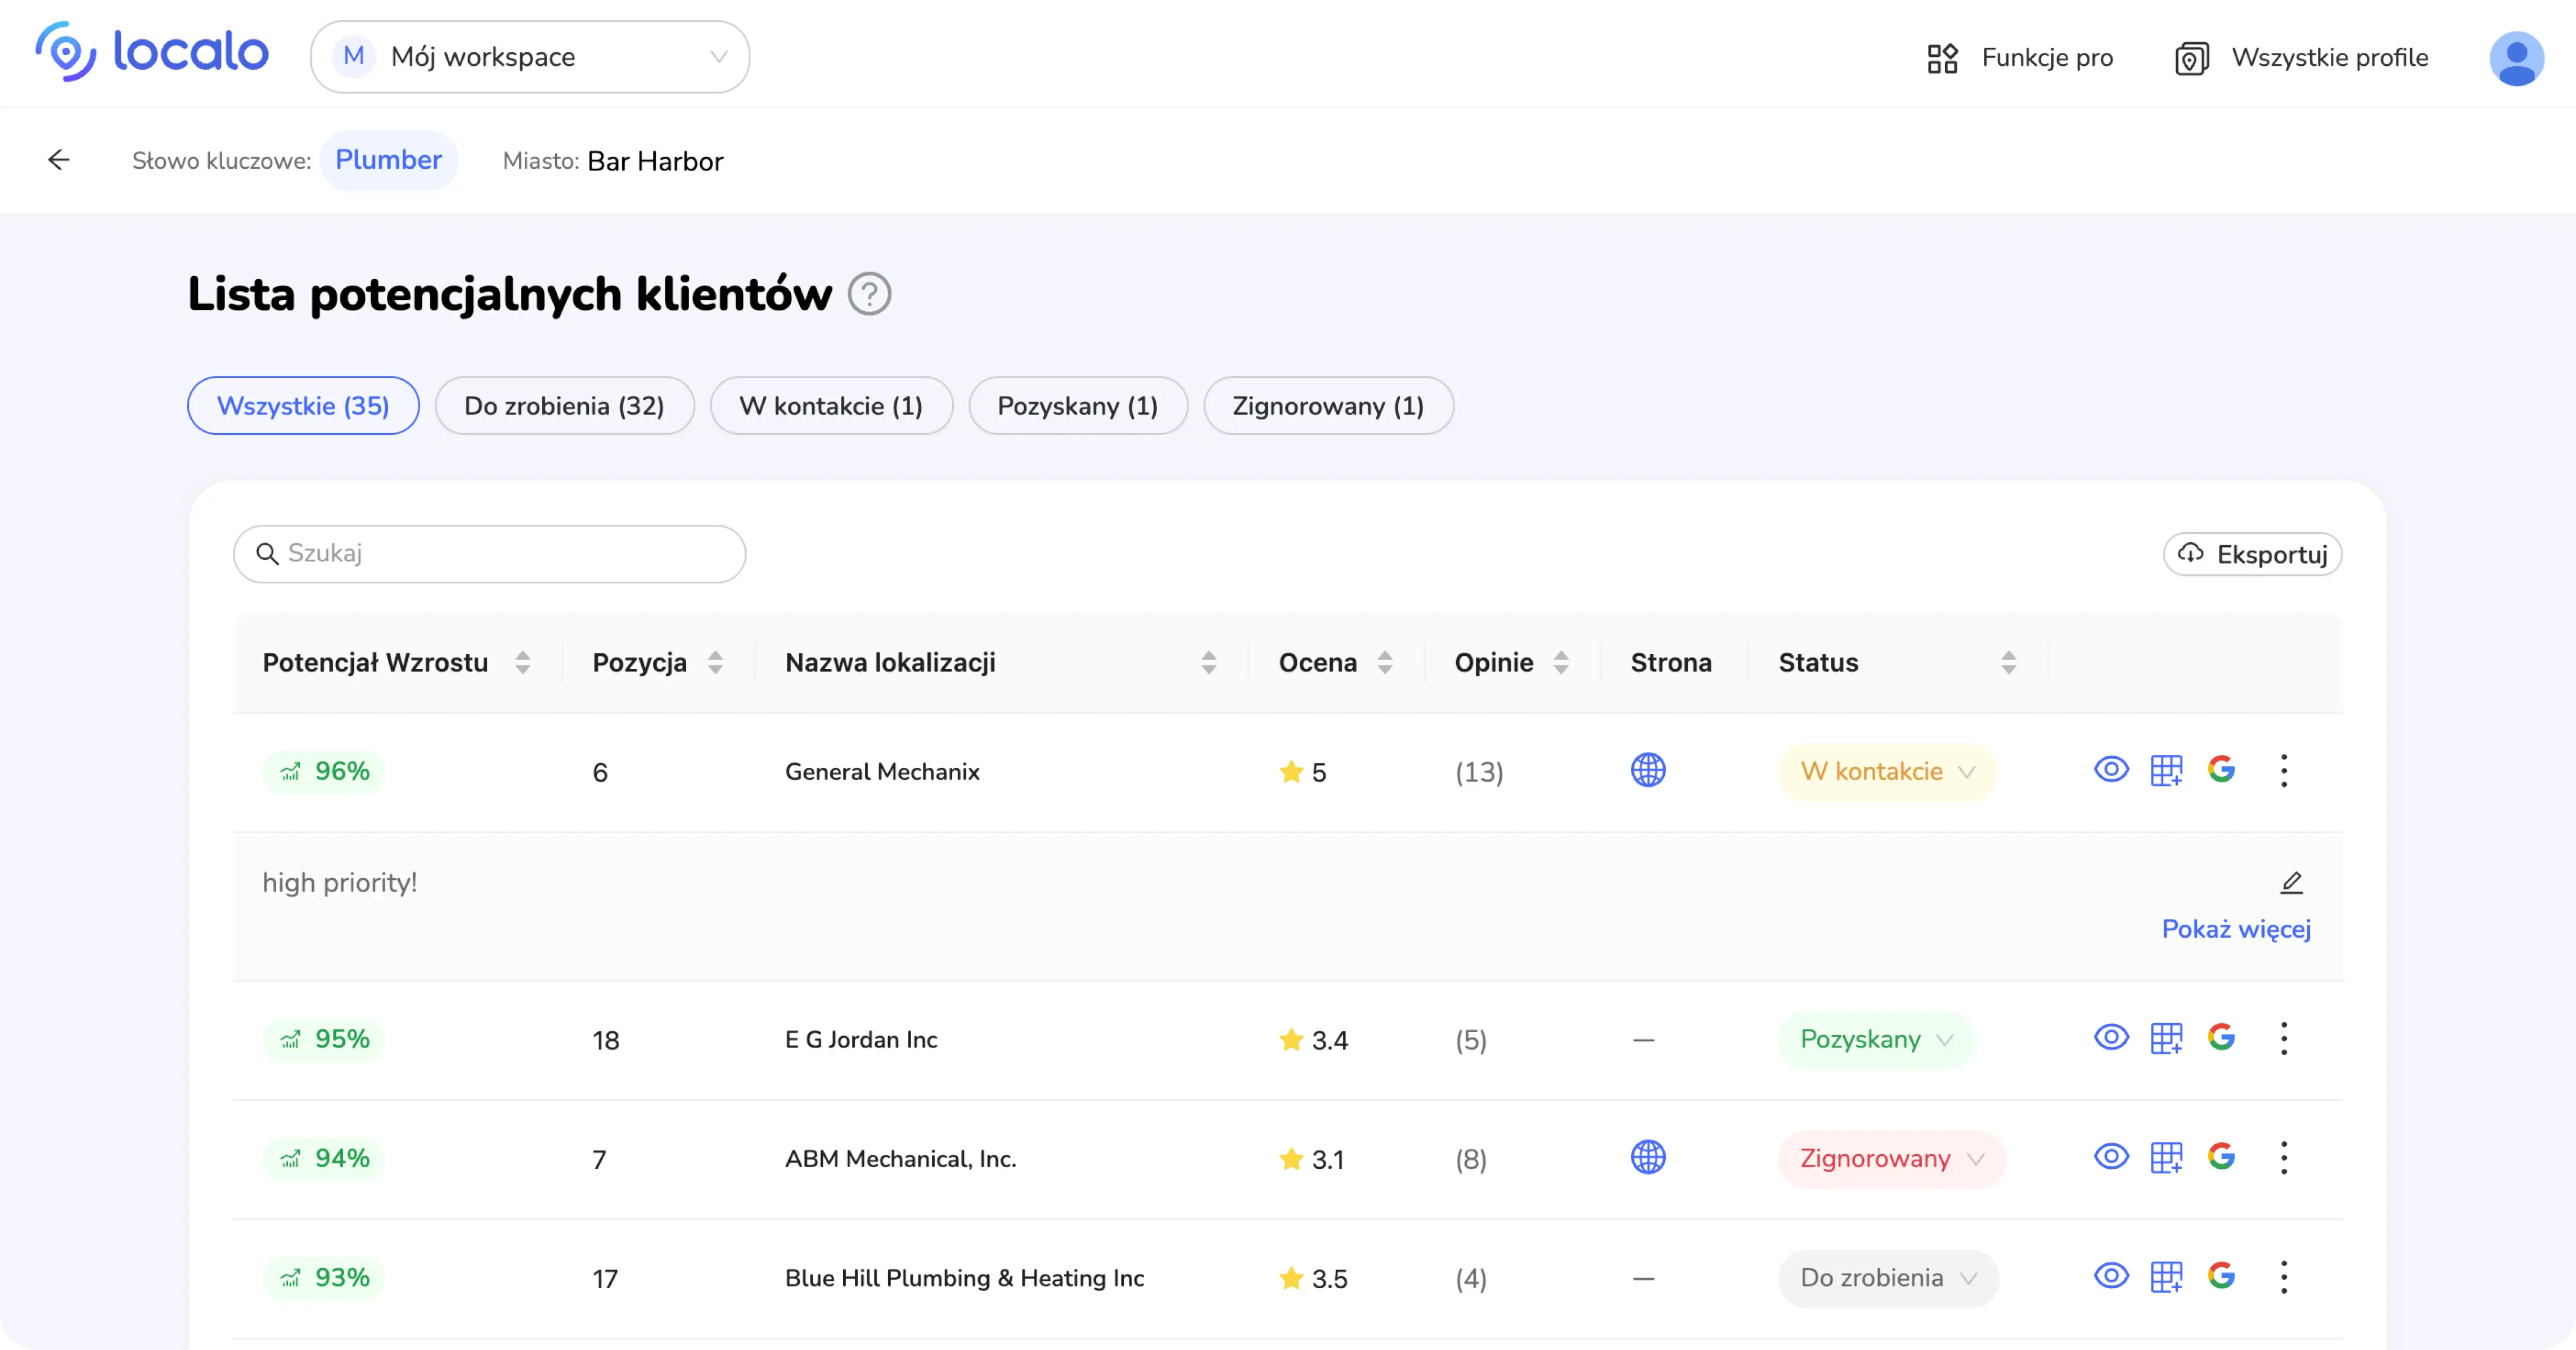Click the Eksportuj button
The height and width of the screenshot is (1350, 2576).
click(2252, 554)
